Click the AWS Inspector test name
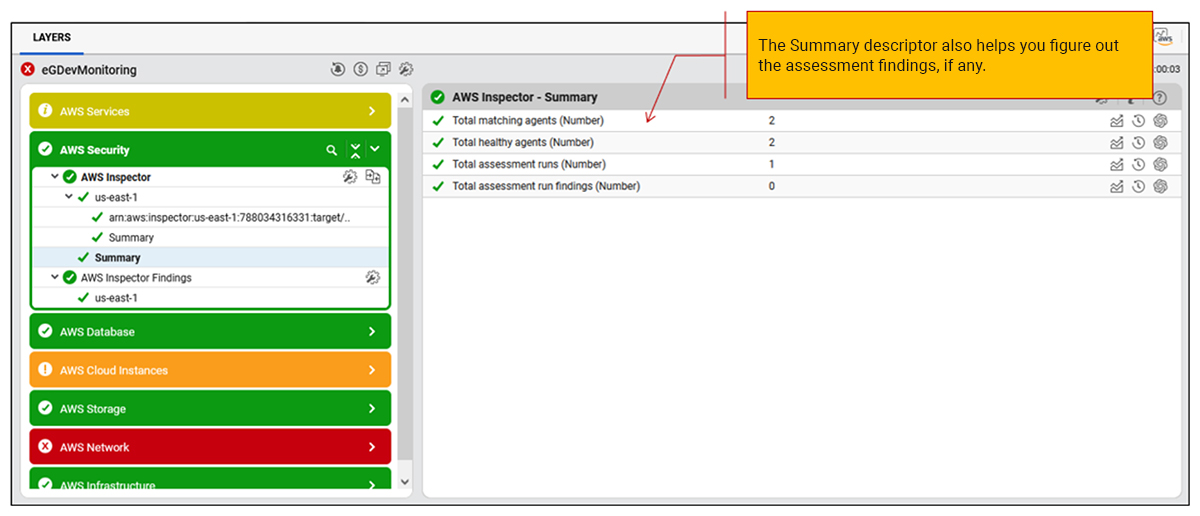Viewport: 1200px width, 516px height. tap(116, 177)
